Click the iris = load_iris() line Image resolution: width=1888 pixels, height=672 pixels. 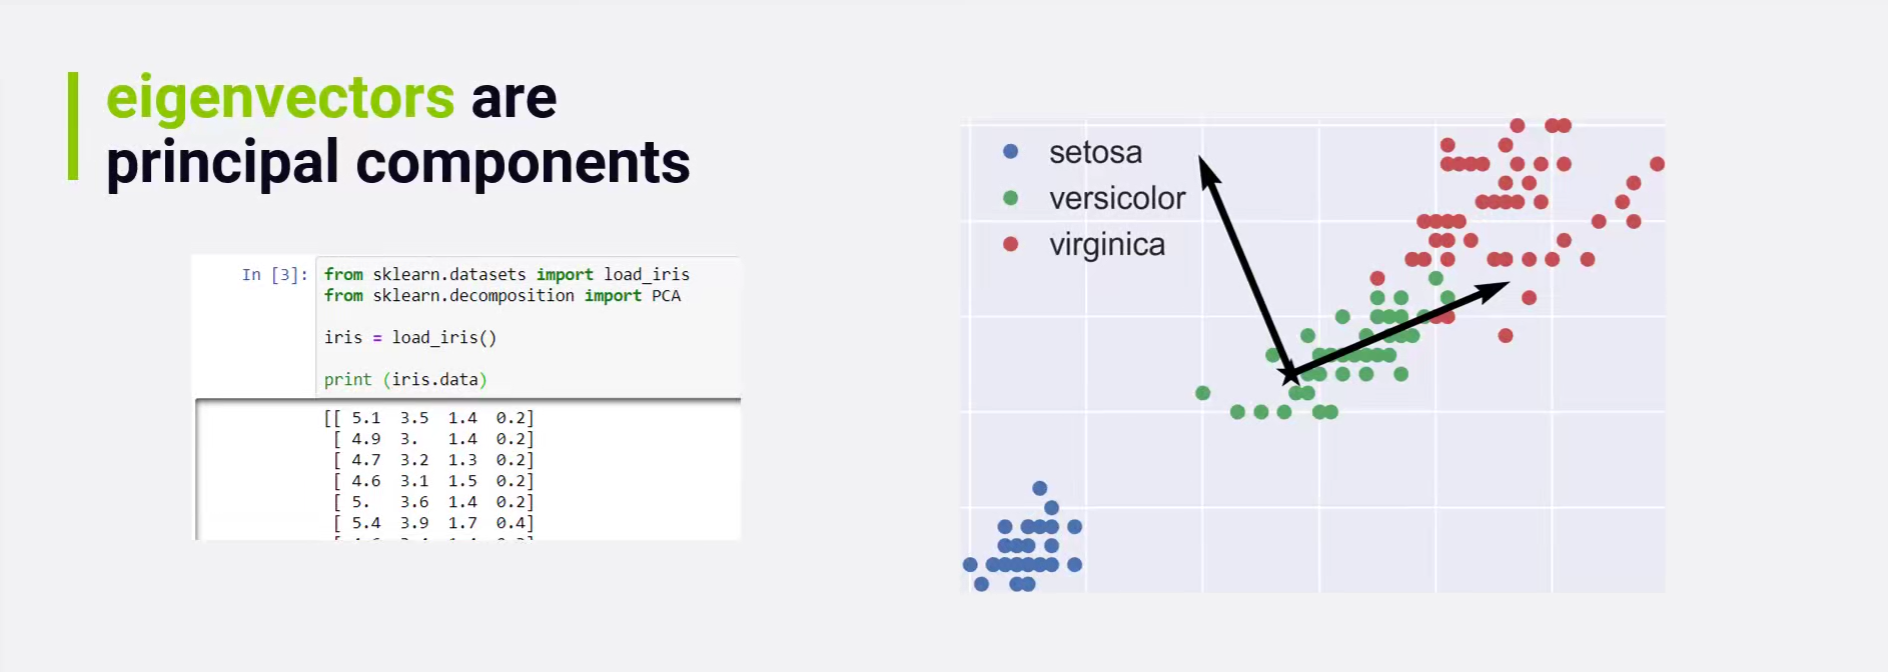click(x=410, y=338)
